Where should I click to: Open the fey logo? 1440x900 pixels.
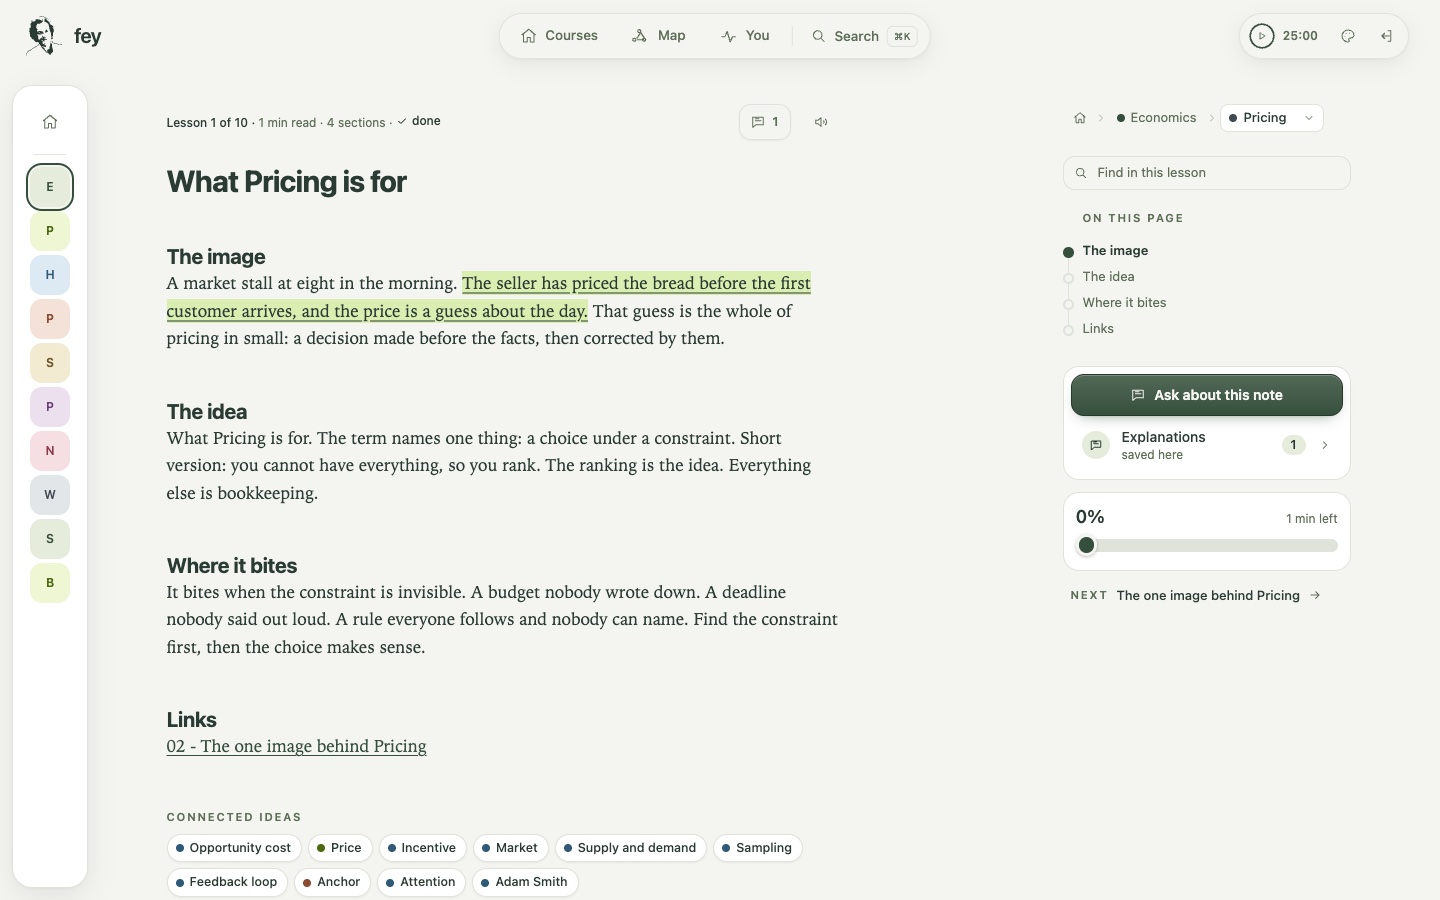point(63,36)
